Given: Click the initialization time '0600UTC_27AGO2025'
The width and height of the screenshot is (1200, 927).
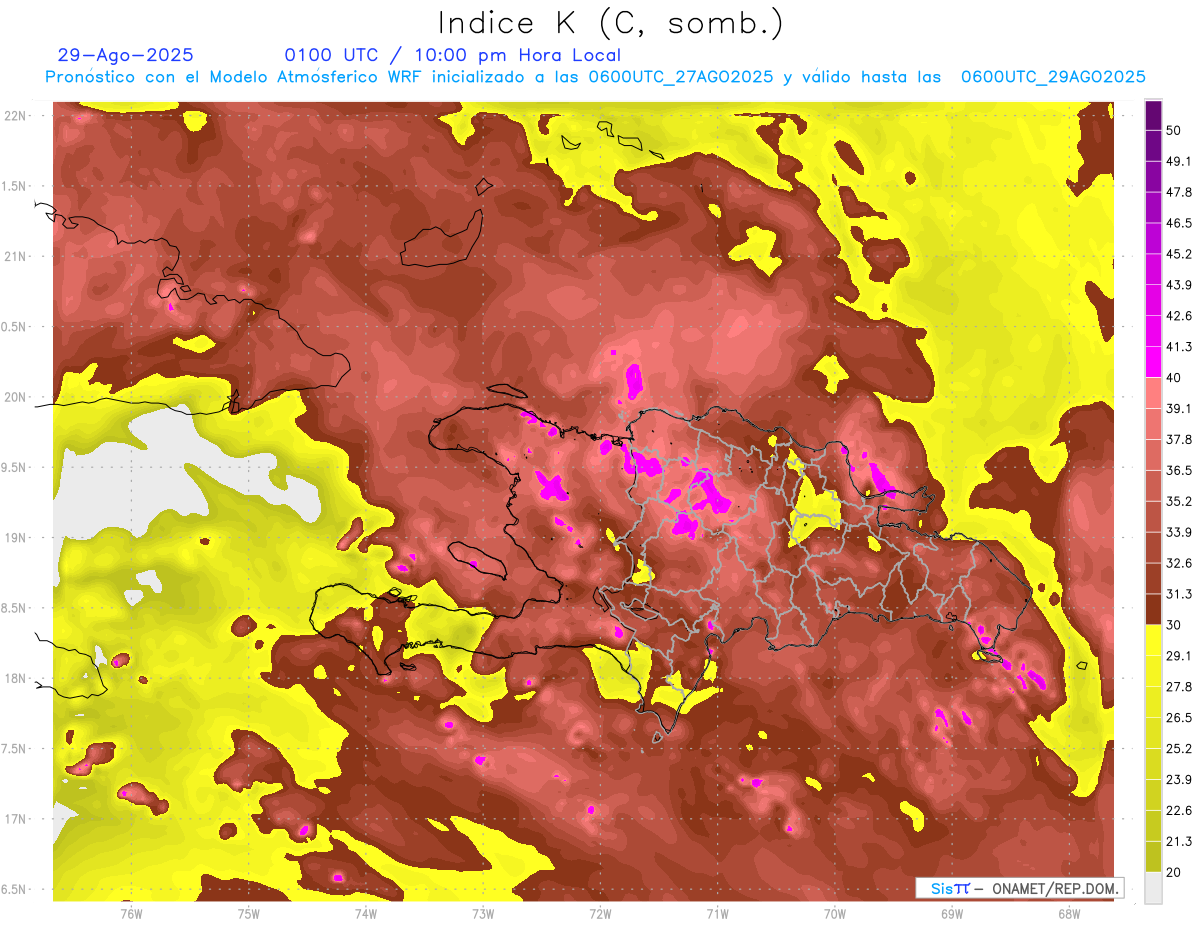Looking at the screenshot, I should click(681, 77).
